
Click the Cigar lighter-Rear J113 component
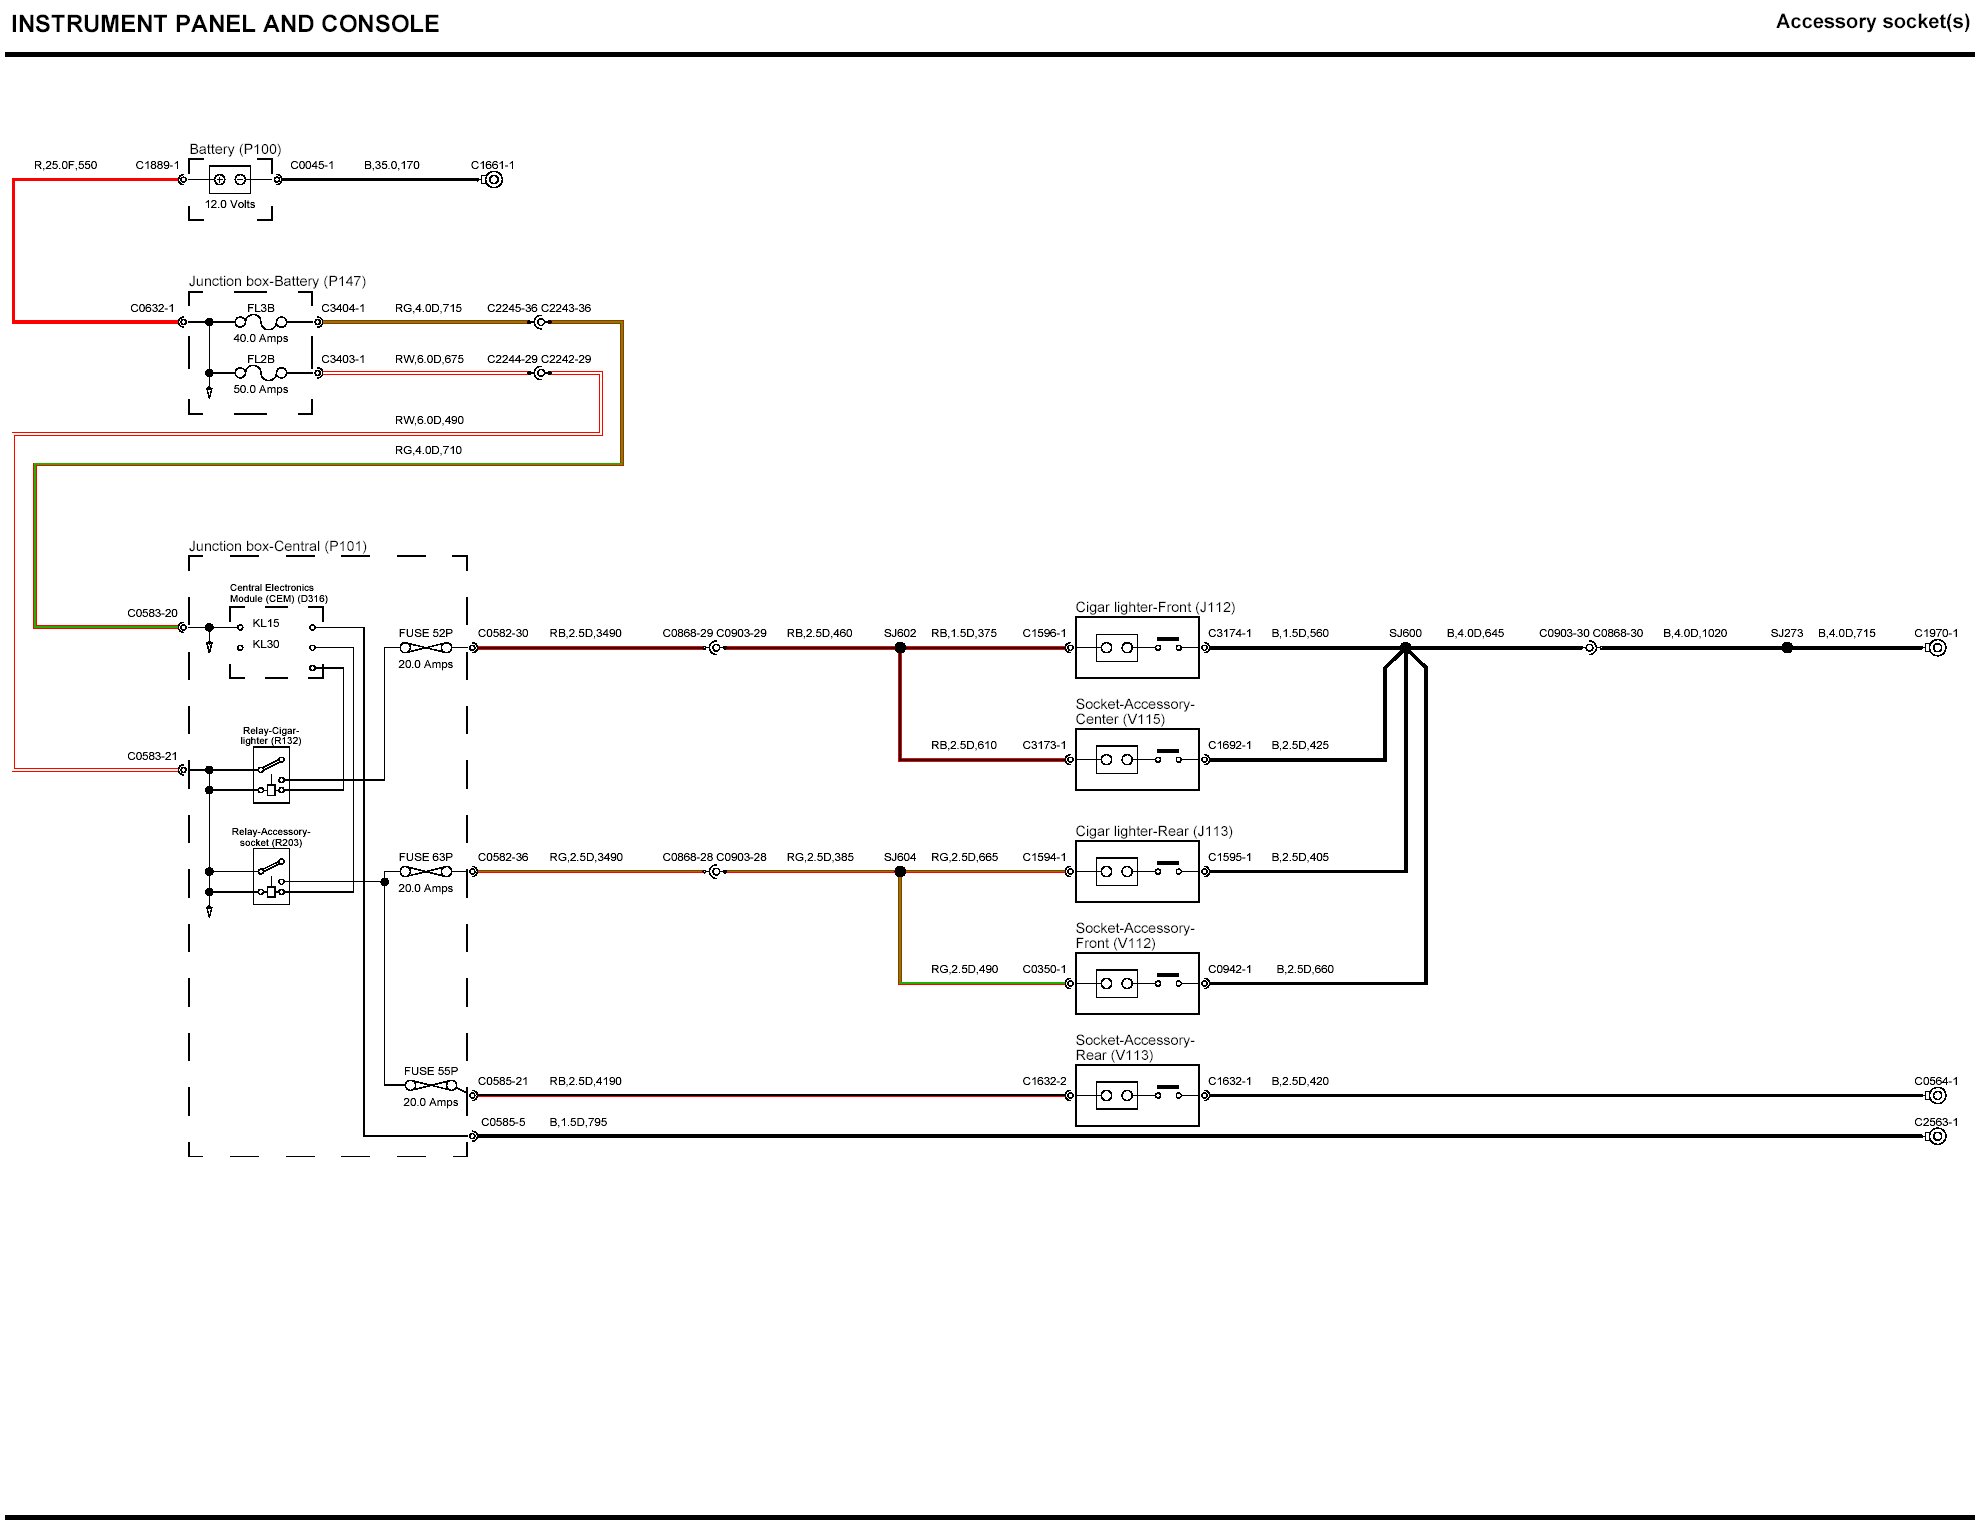pyautogui.click(x=1137, y=872)
